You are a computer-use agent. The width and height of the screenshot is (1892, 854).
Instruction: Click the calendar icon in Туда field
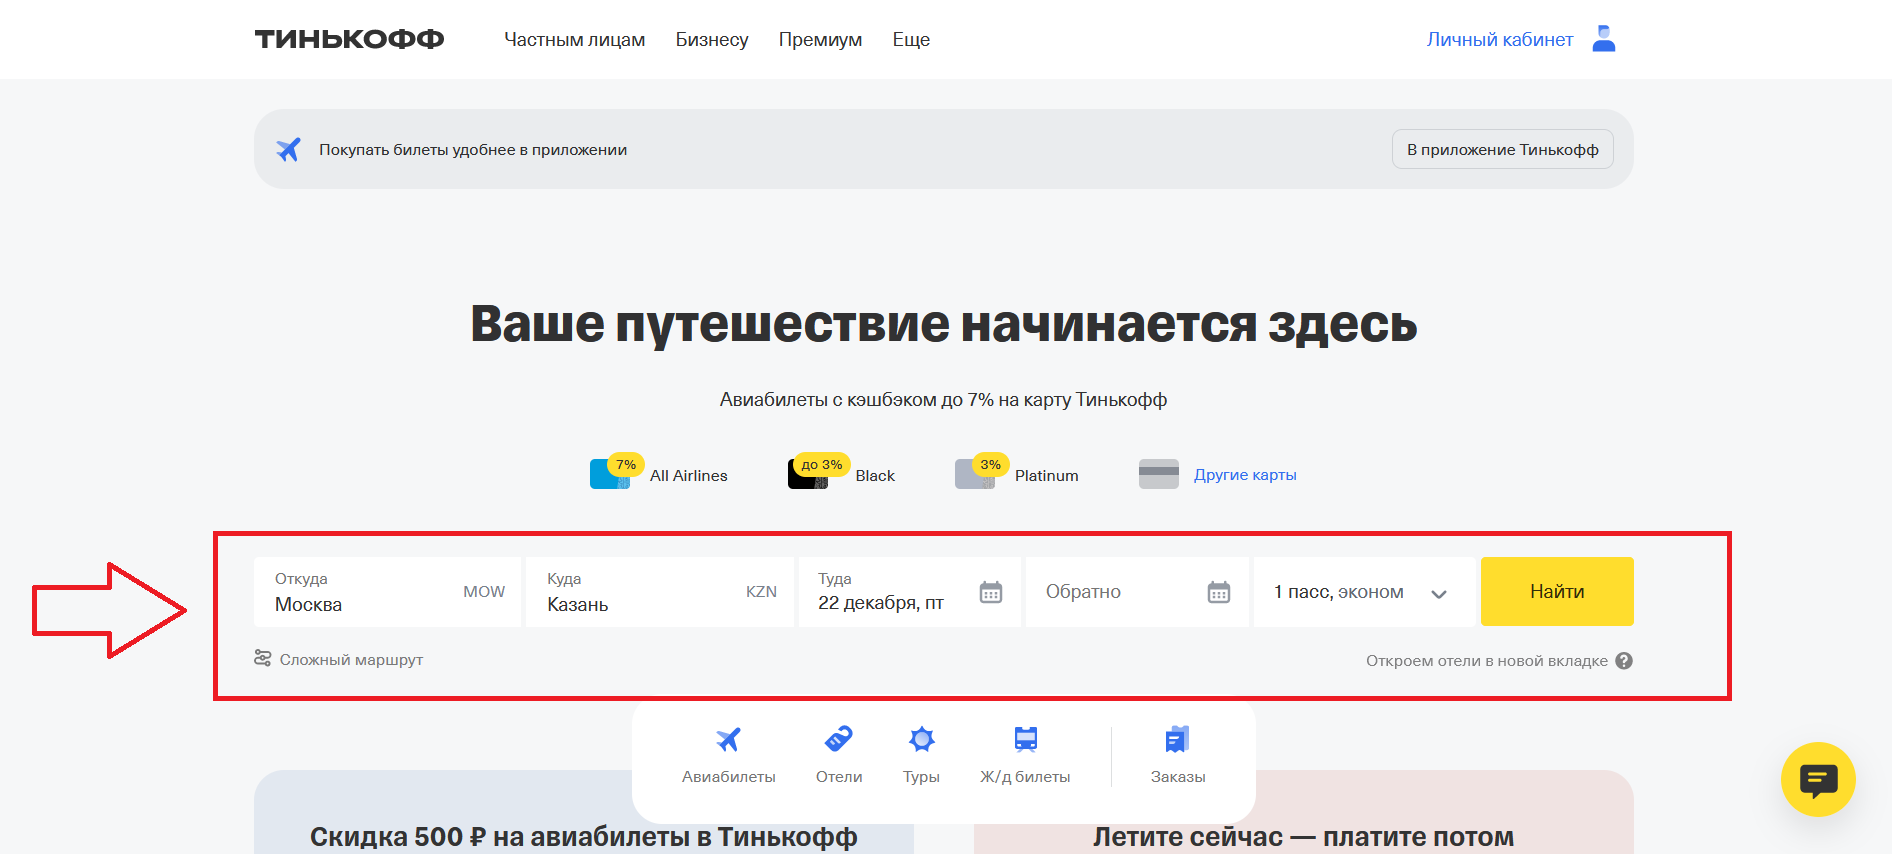990,592
